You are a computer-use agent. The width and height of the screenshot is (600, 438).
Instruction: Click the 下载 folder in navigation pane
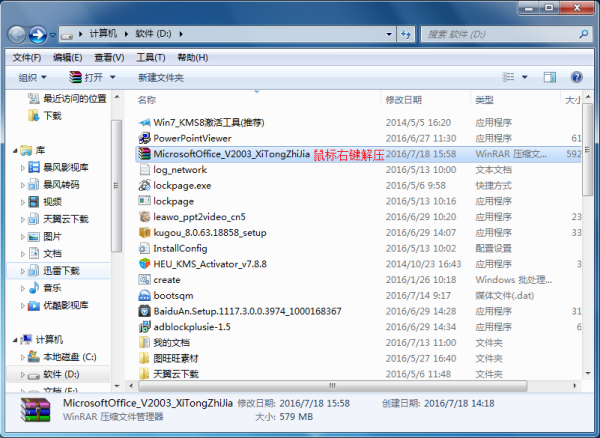coord(45,116)
